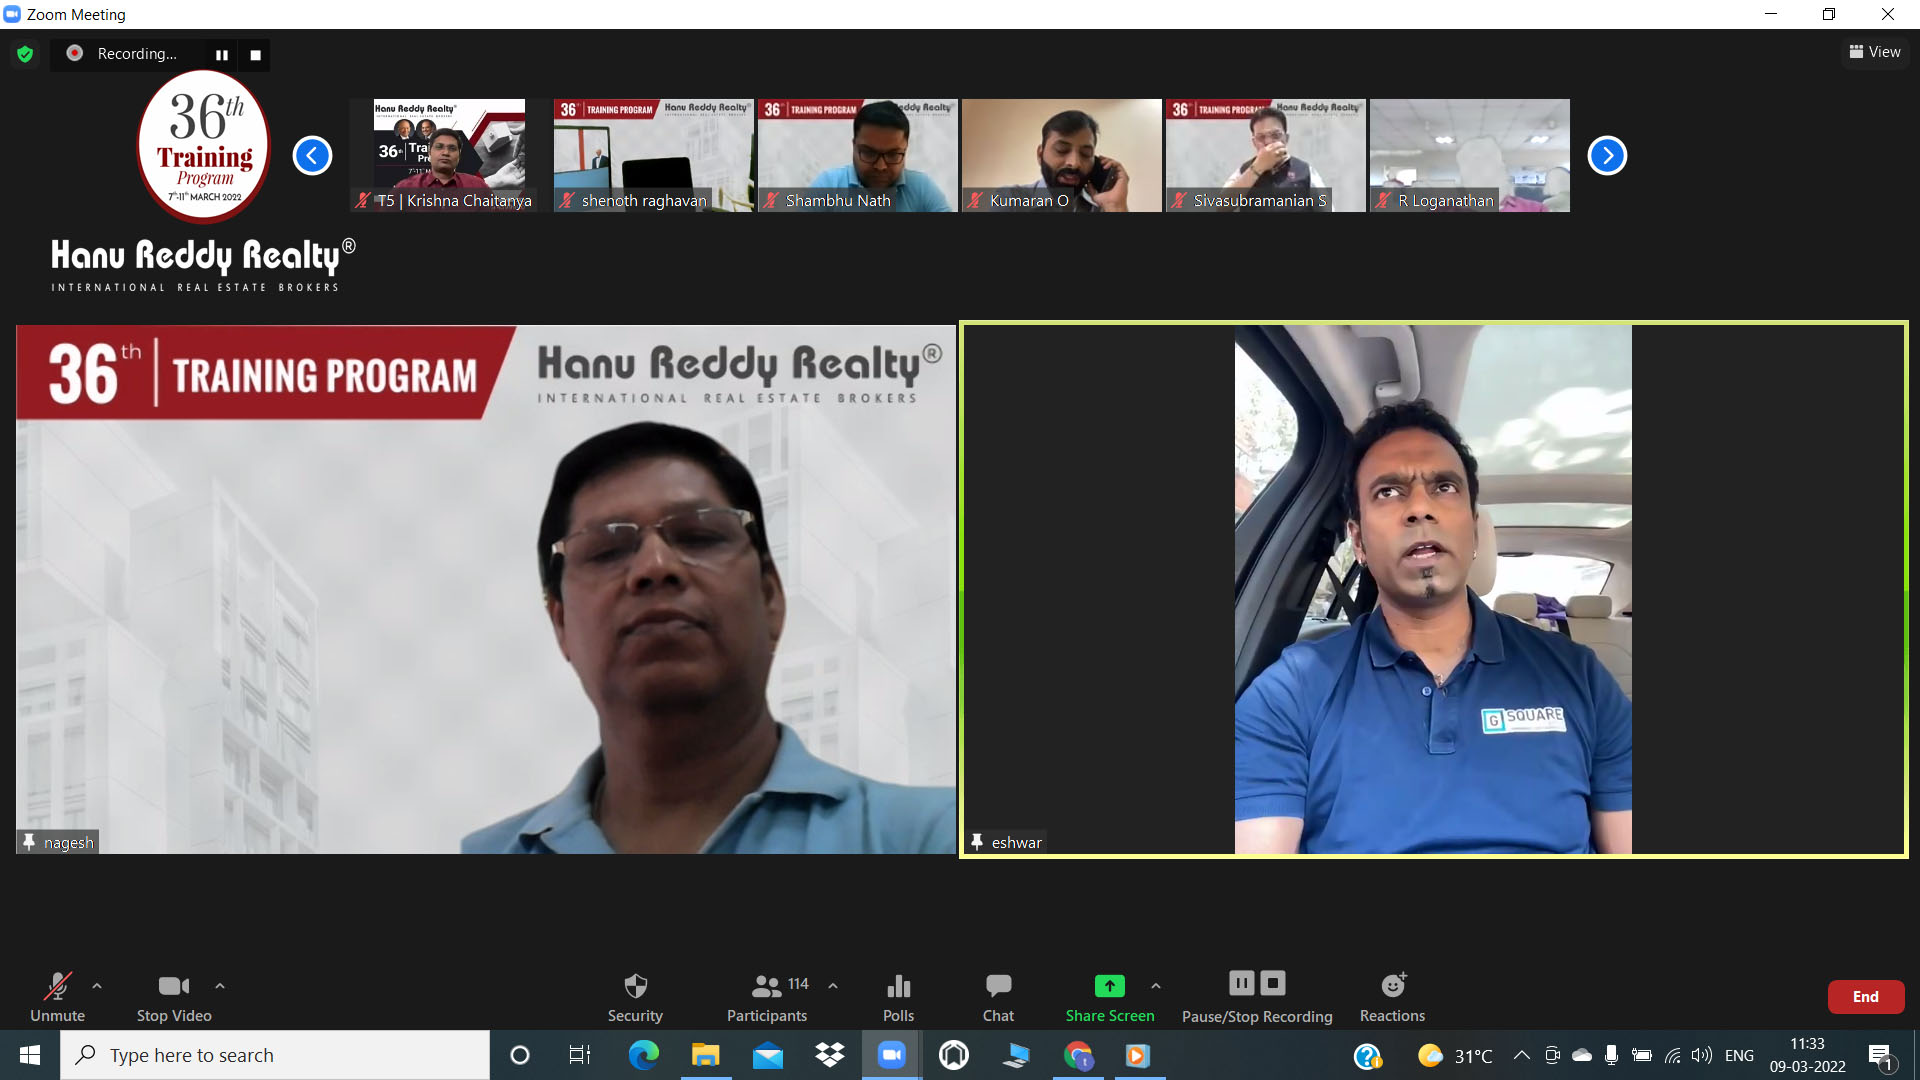The width and height of the screenshot is (1920, 1080).
Task: Open the notification Action Center
Action: 1880,1055
